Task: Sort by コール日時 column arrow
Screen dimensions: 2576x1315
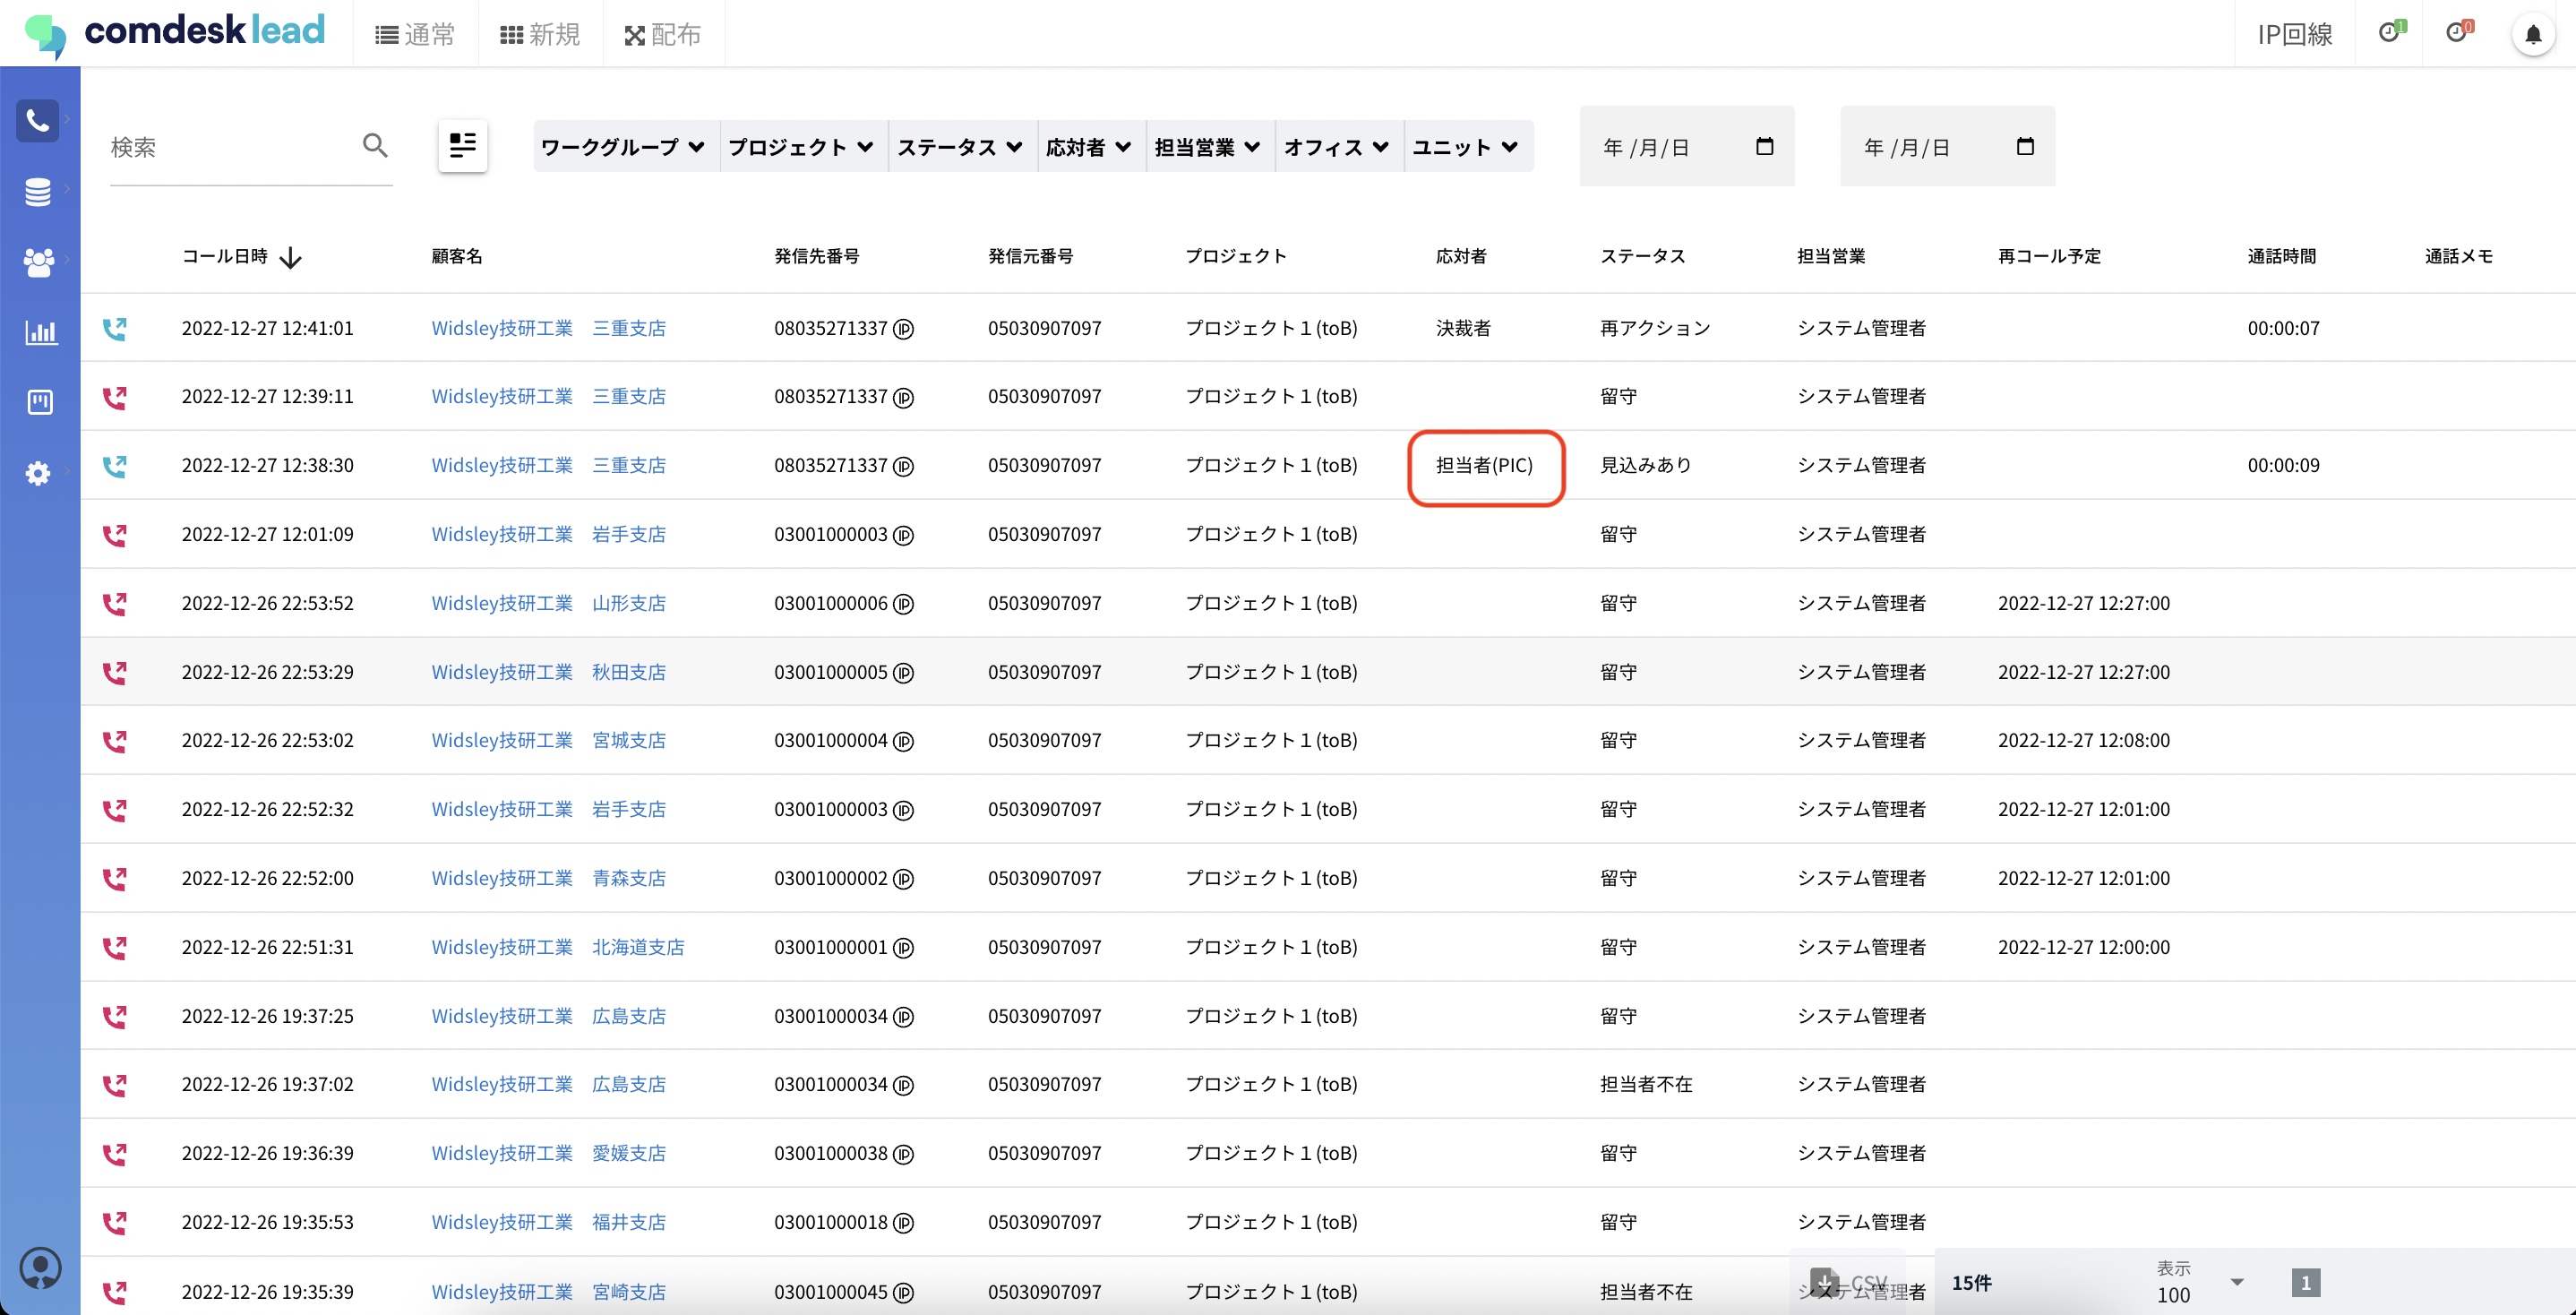Action: click(290, 258)
